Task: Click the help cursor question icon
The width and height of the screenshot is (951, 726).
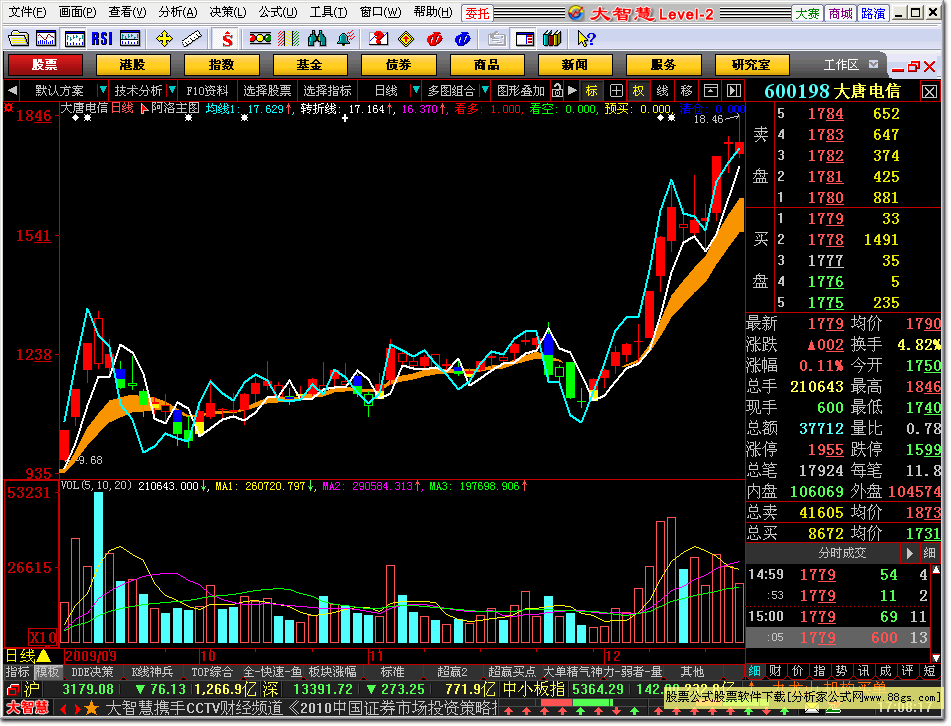Action: [586, 39]
